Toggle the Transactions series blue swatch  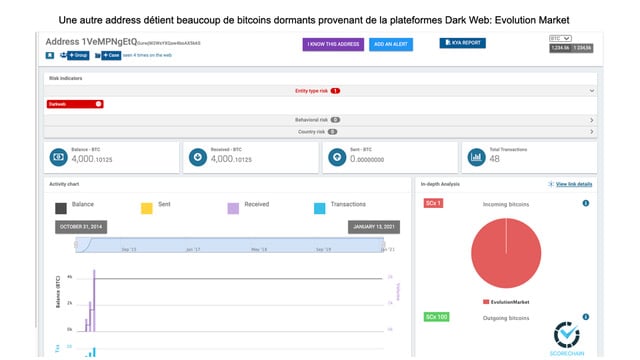pos(320,209)
